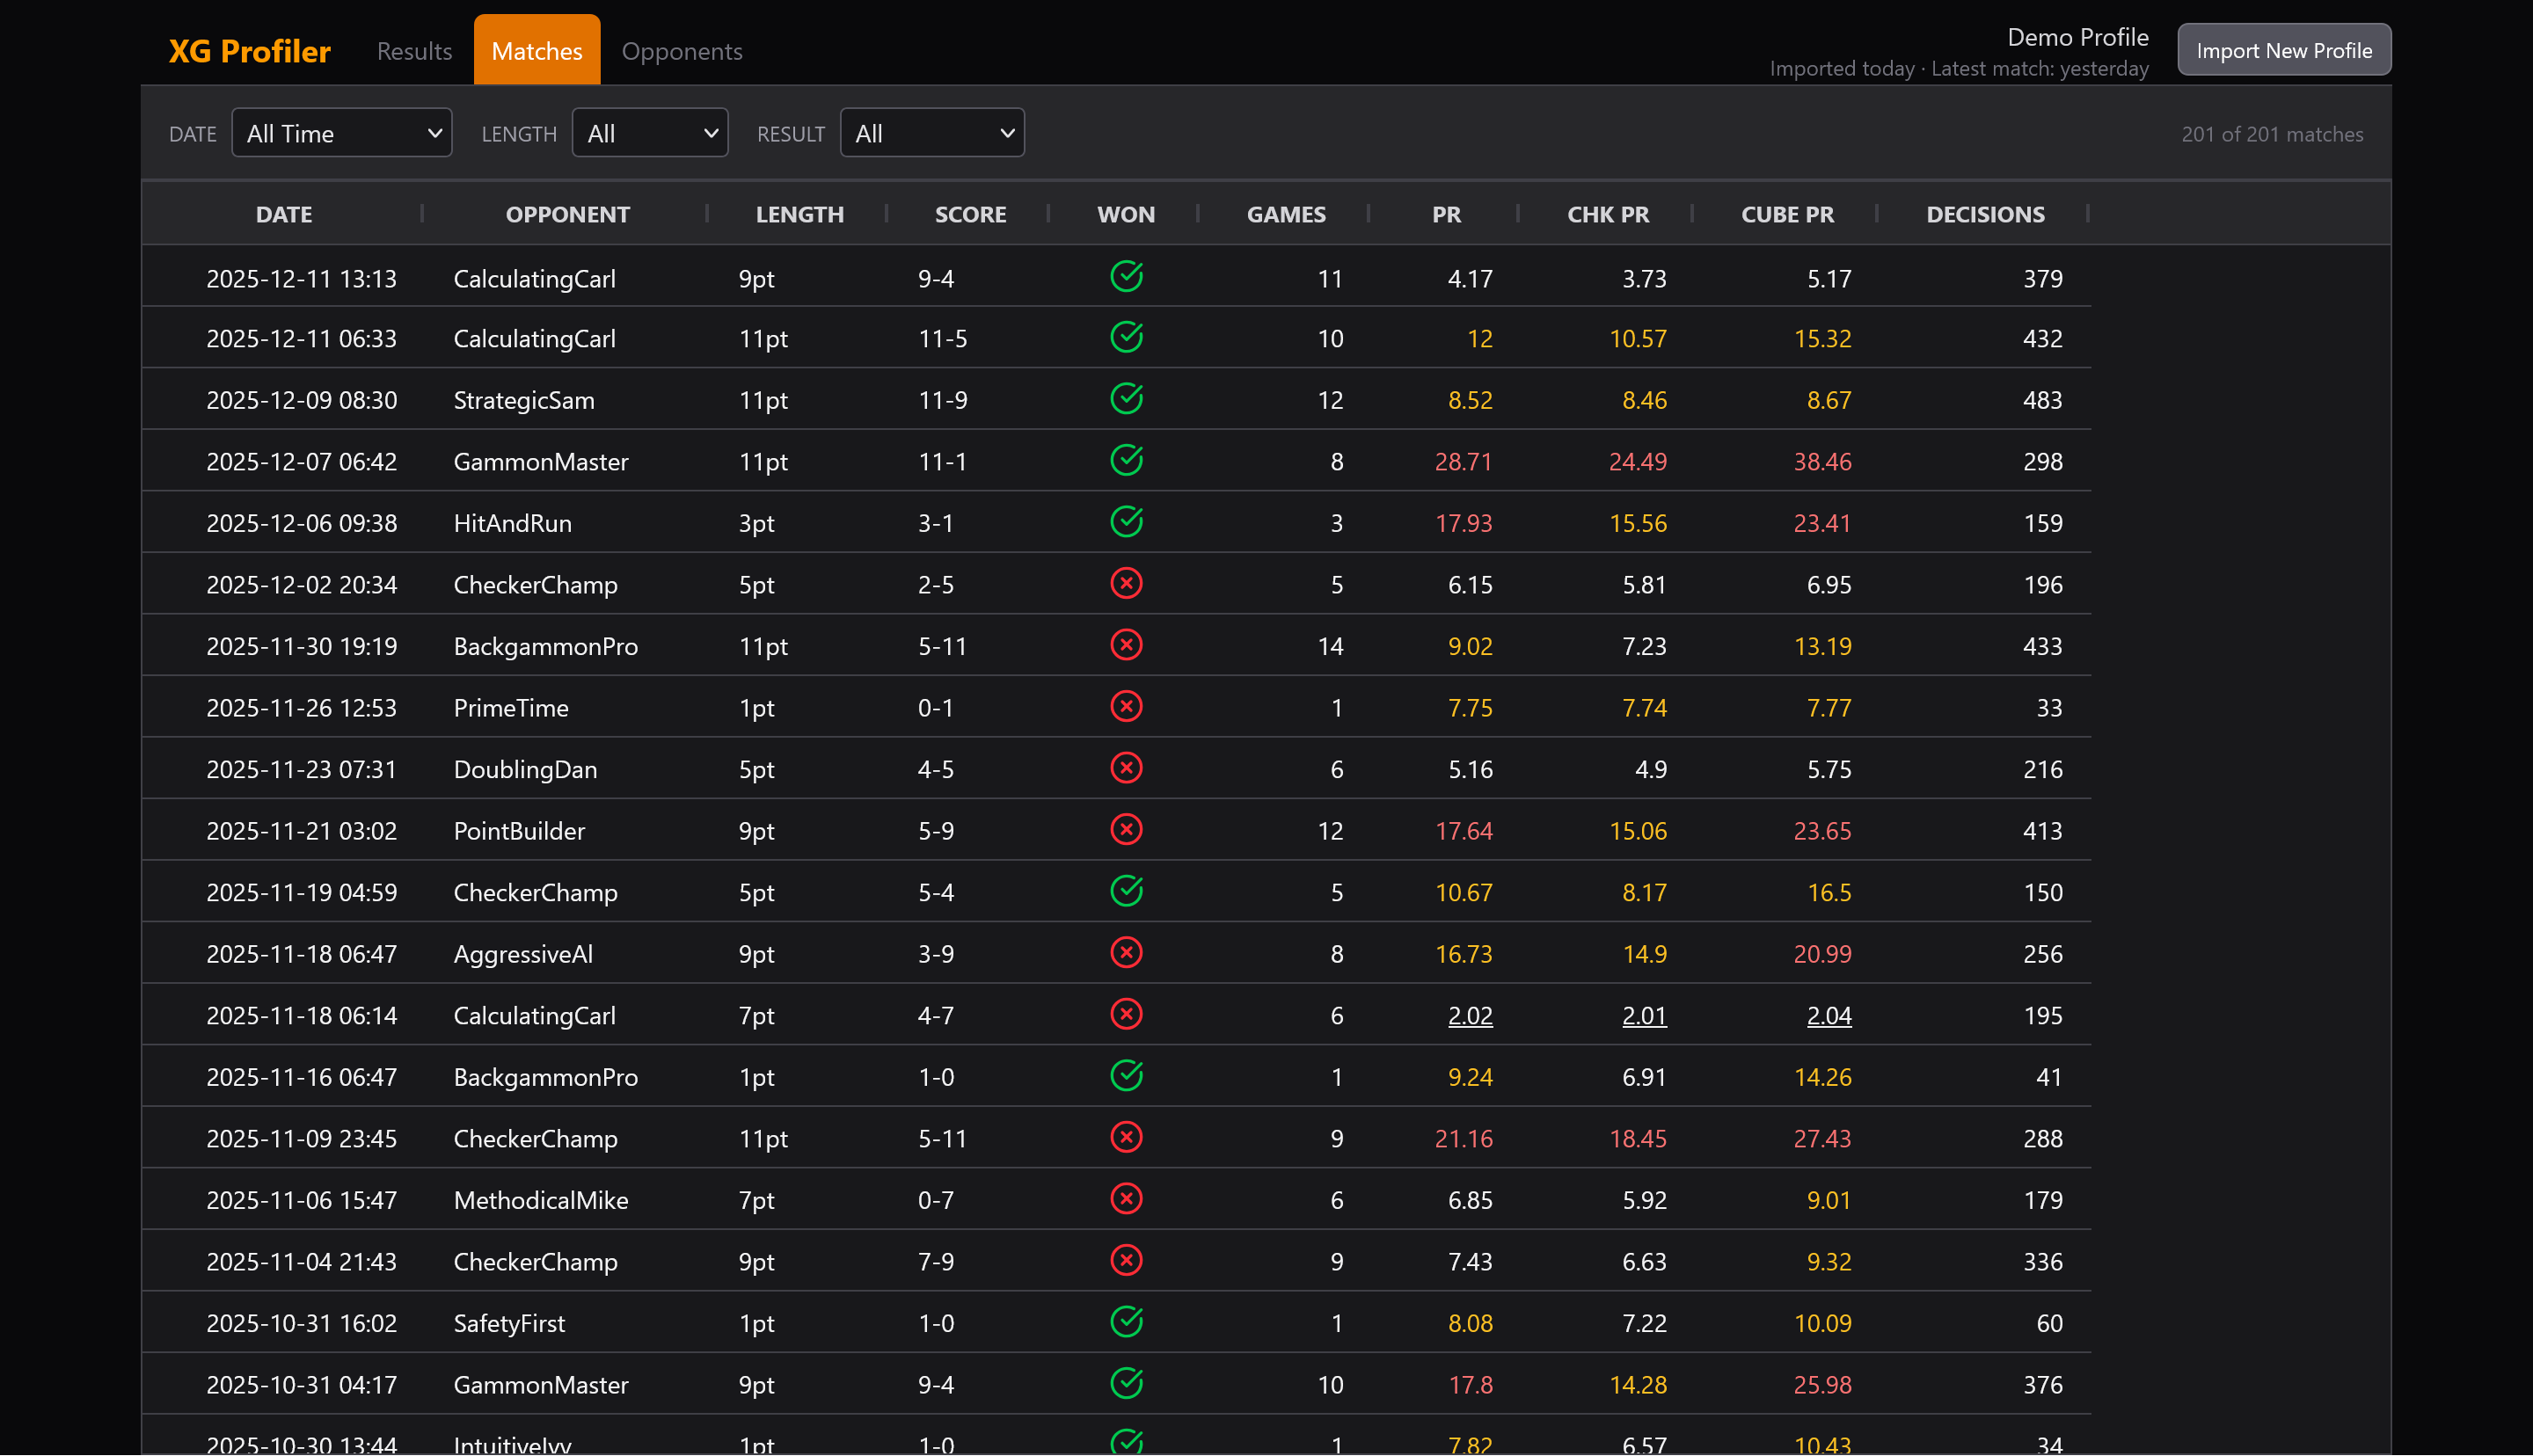Click loss icon for PointBuilder match

[x=1126, y=830]
